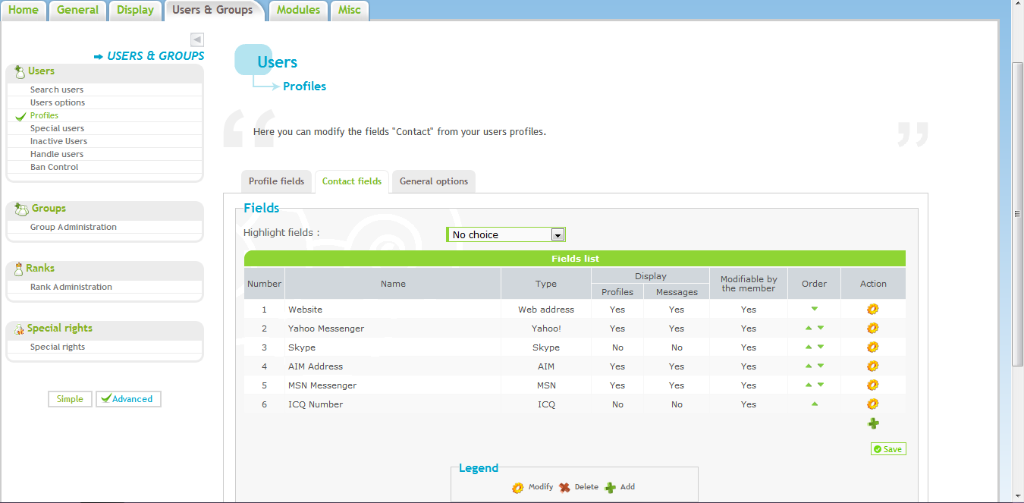Select the Contact fields tab

point(352,182)
